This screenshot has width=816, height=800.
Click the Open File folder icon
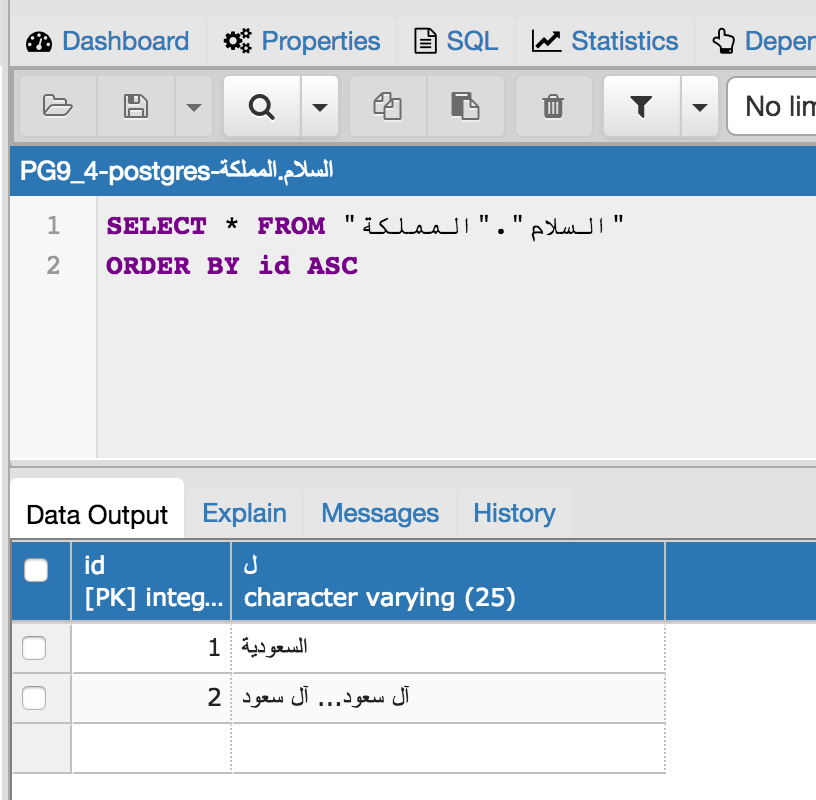tap(58, 106)
